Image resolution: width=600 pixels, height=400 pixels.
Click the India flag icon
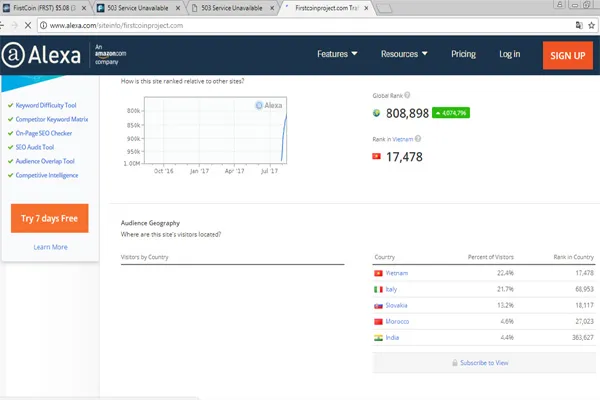tap(378, 338)
